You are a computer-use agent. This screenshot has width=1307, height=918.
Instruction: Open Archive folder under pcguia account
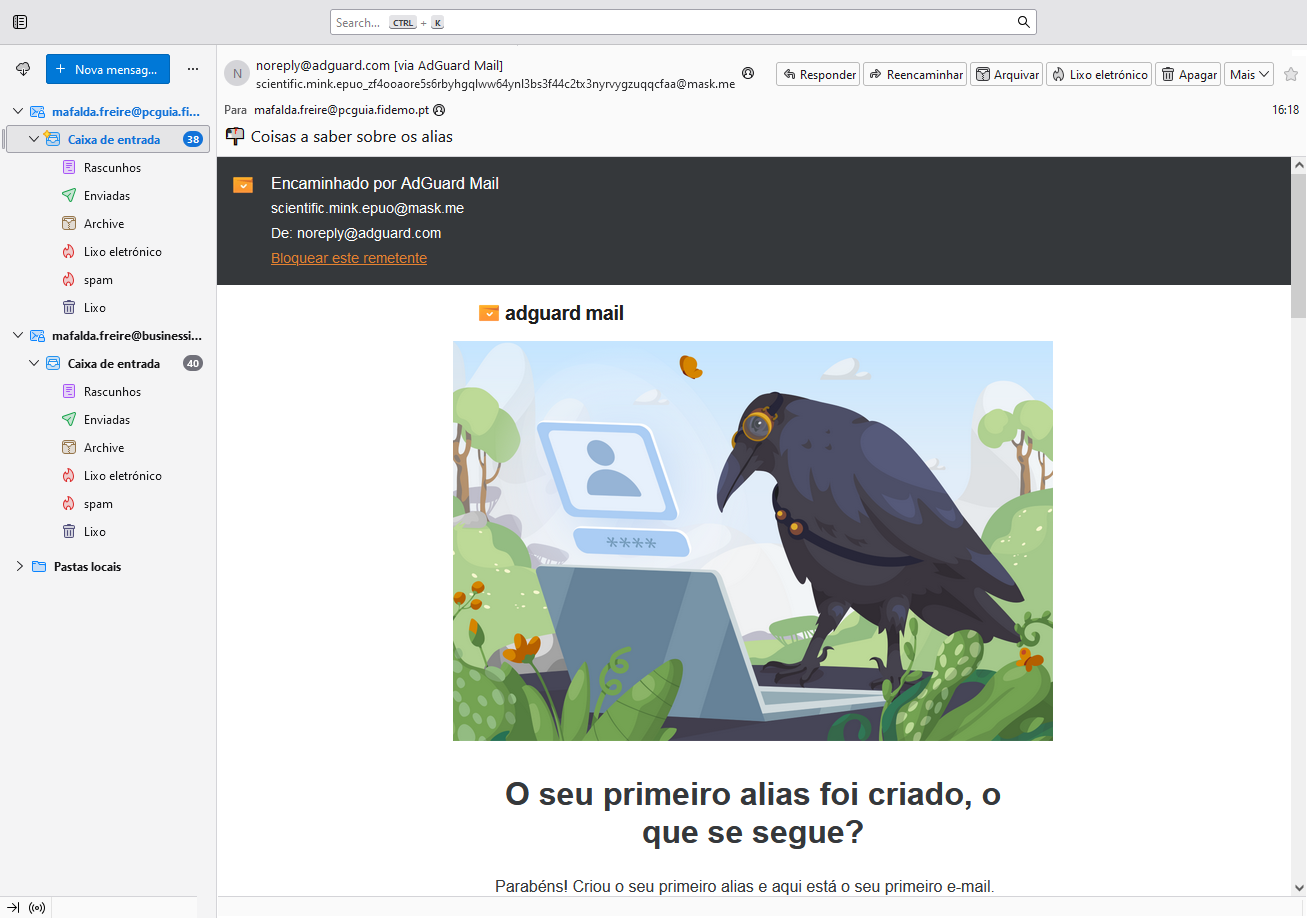click(x=104, y=224)
